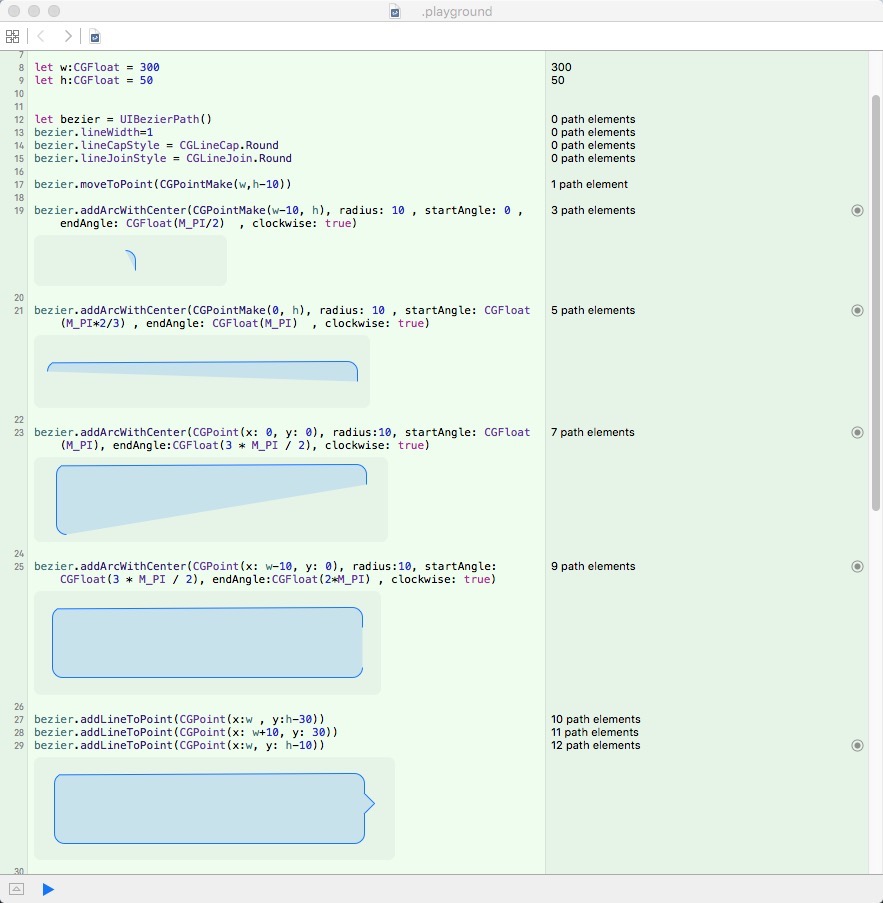Toggle inline result for 7 path elements
883x903 pixels.
point(857,433)
